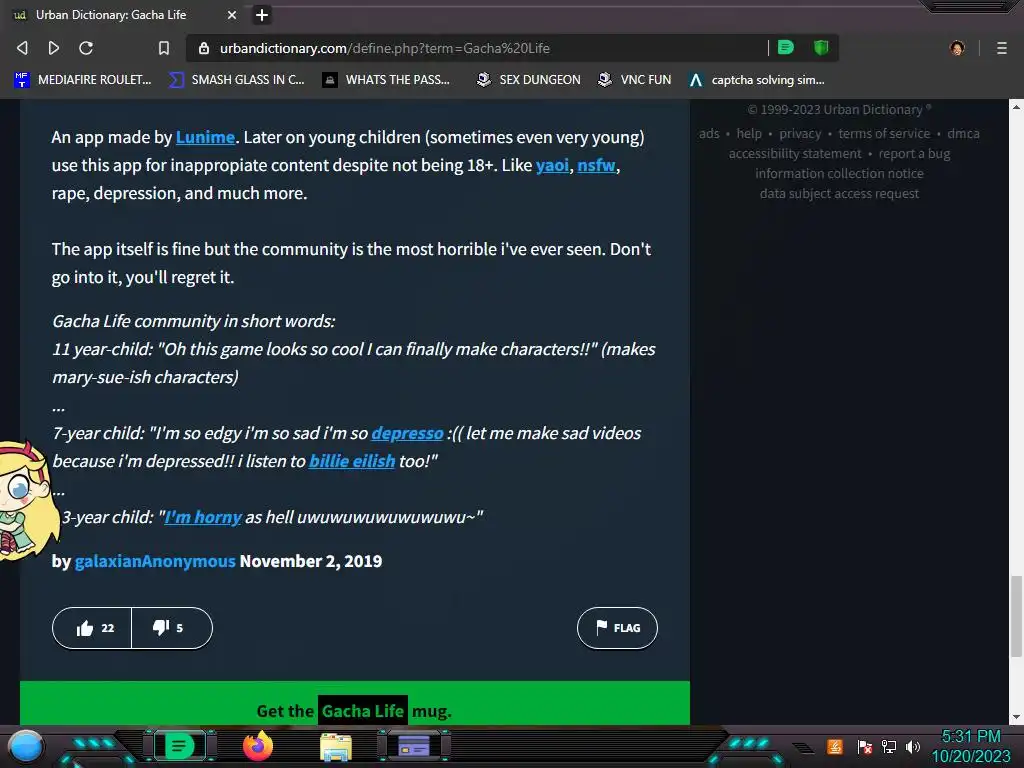
Task: Follow the nsfw link
Action: [x=596, y=165]
